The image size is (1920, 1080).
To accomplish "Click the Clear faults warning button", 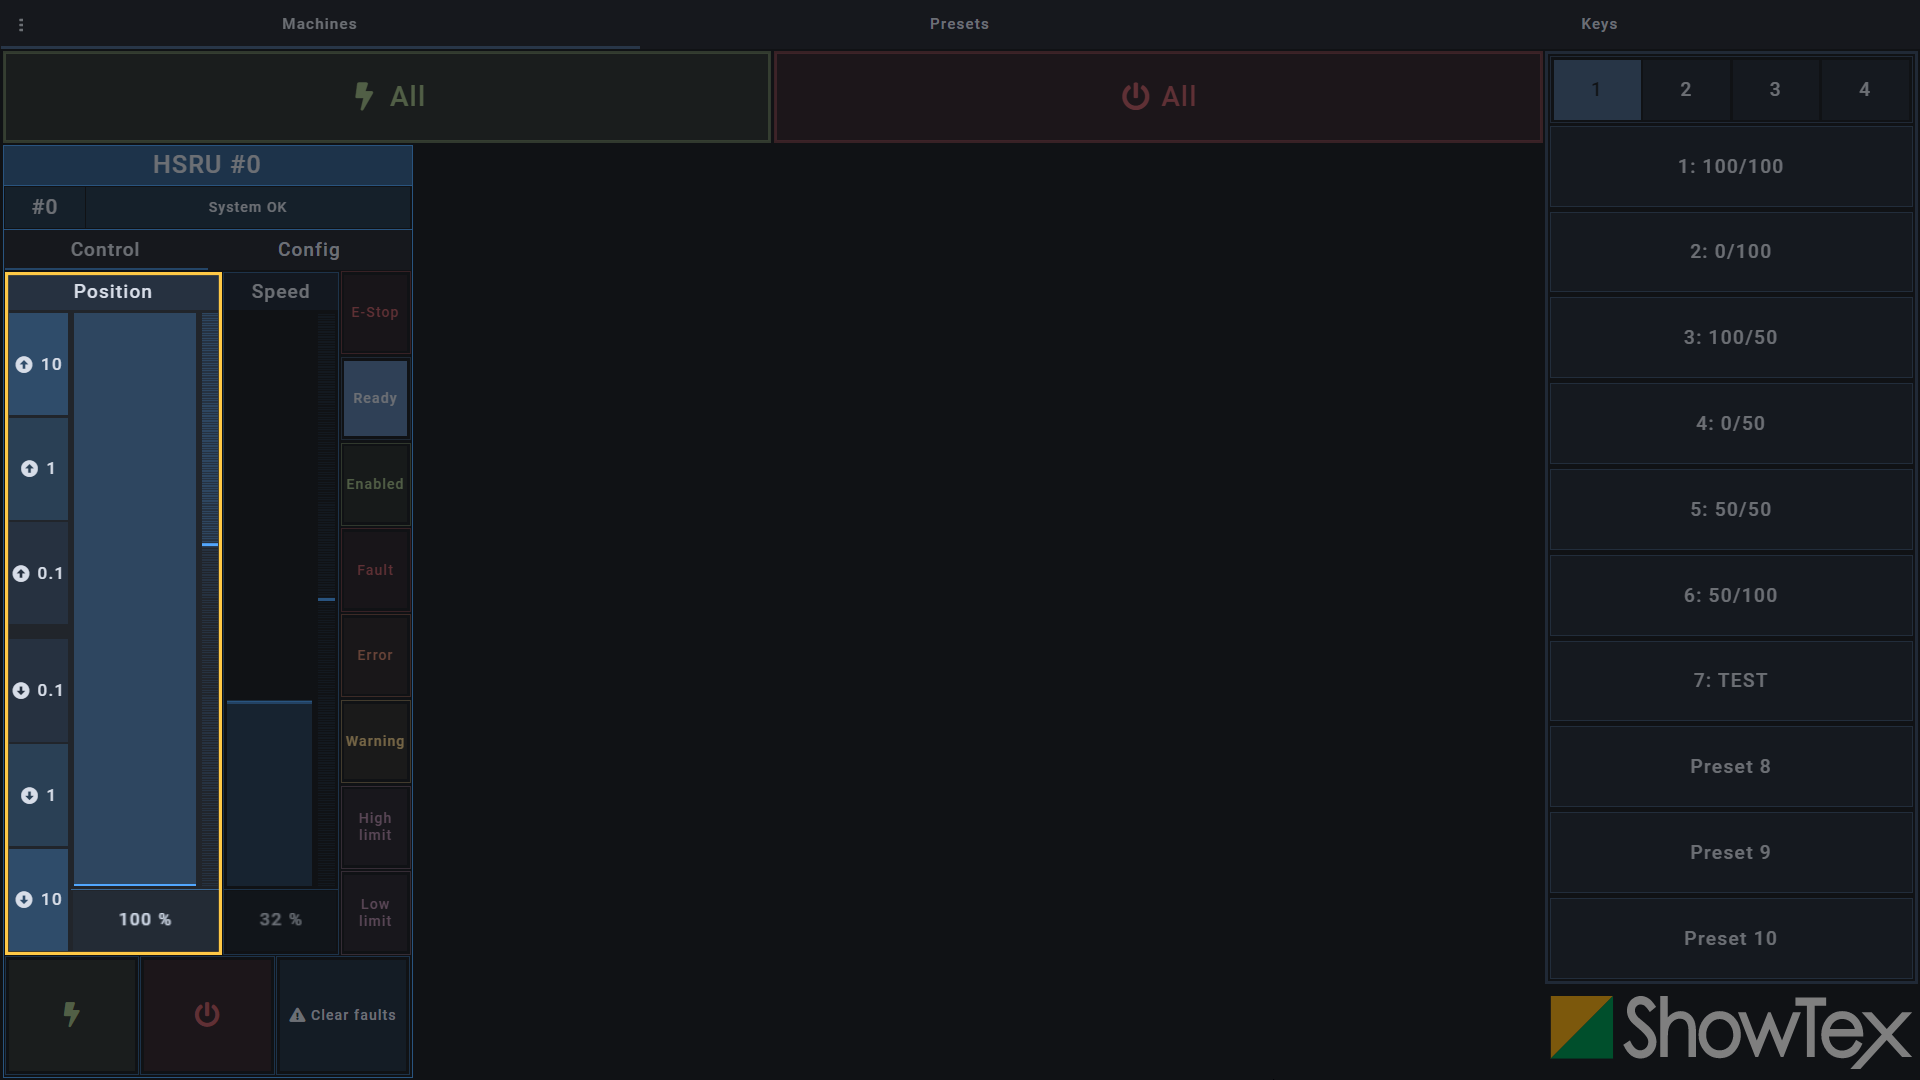I will (x=343, y=1015).
